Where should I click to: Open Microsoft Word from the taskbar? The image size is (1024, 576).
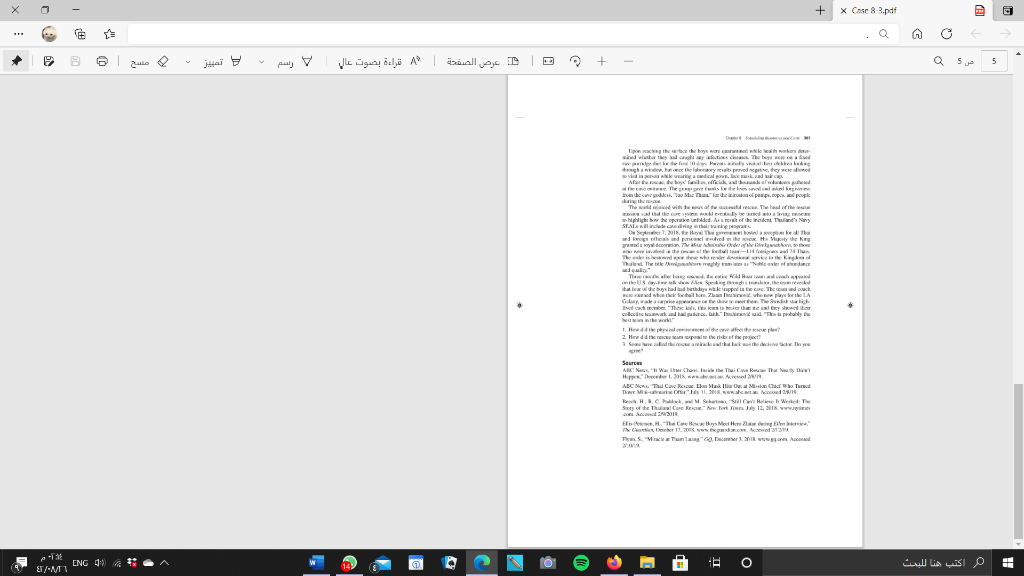317,562
